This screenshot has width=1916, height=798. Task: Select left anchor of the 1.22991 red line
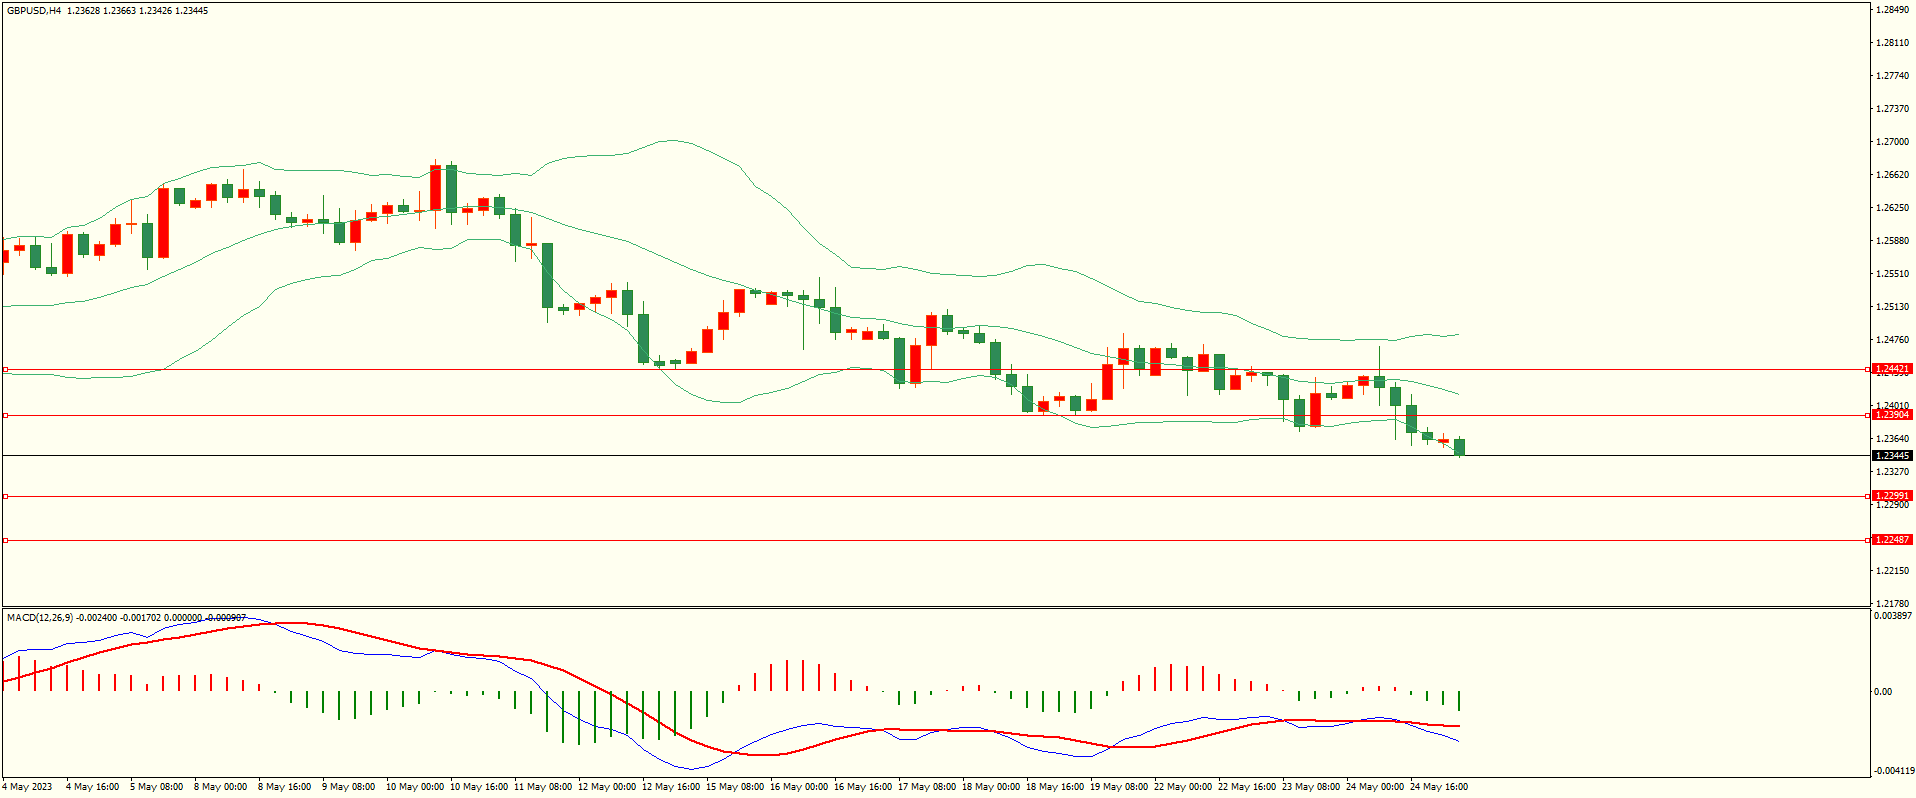click(x=5, y=496)
